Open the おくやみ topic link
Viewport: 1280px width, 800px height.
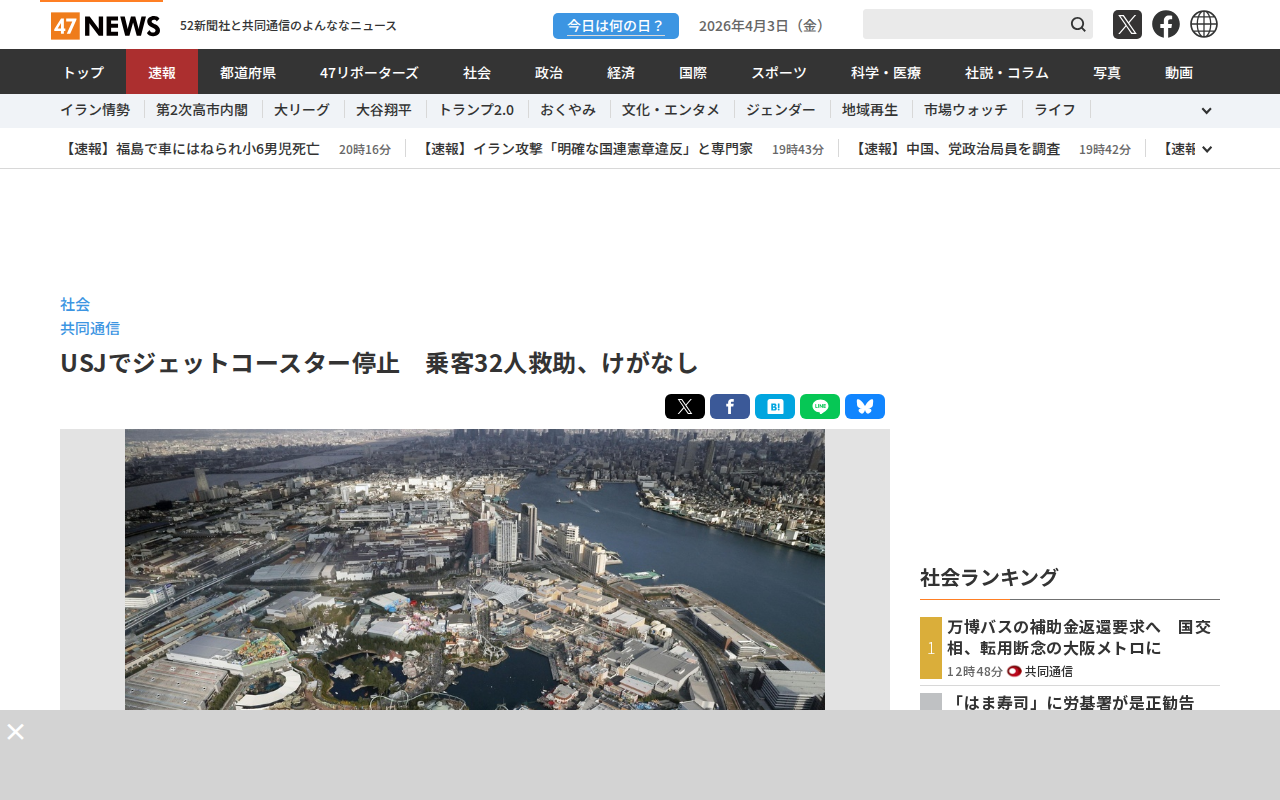[568, 110]
